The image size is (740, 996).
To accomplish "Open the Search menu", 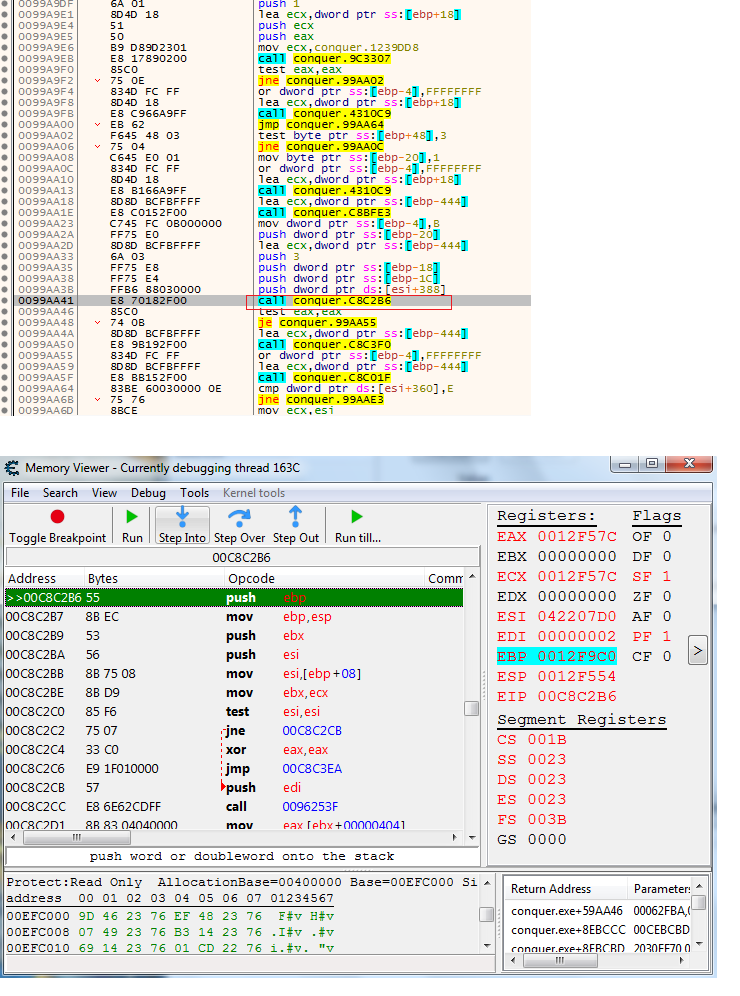I will point(60,493).
